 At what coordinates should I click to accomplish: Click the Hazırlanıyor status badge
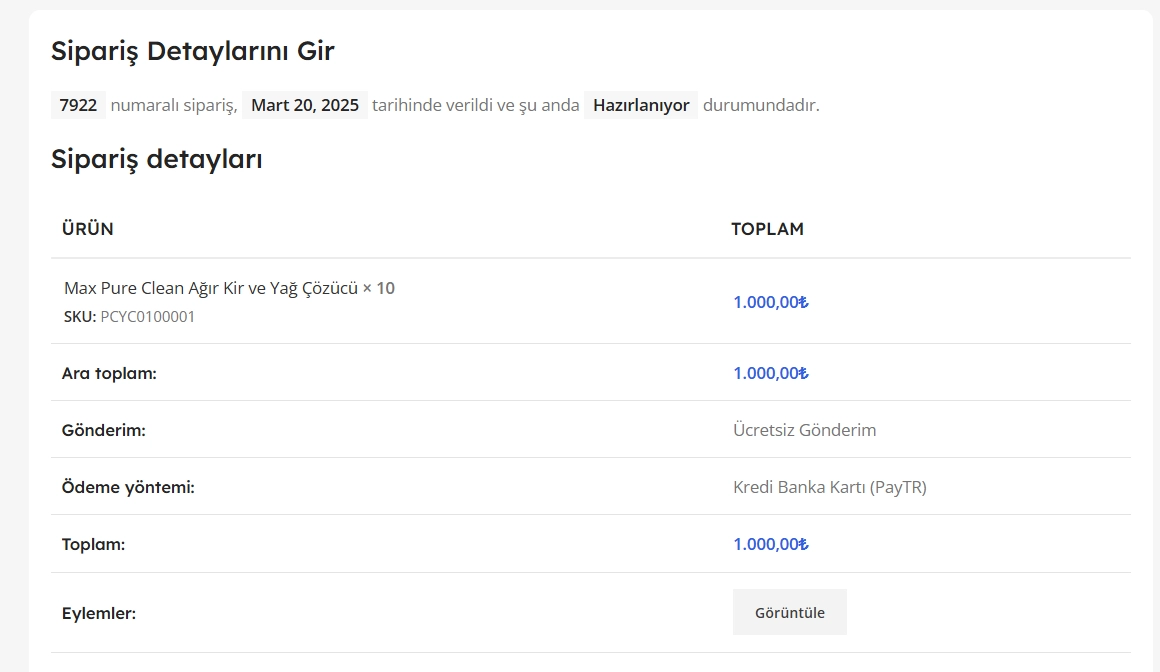(641, 105)
